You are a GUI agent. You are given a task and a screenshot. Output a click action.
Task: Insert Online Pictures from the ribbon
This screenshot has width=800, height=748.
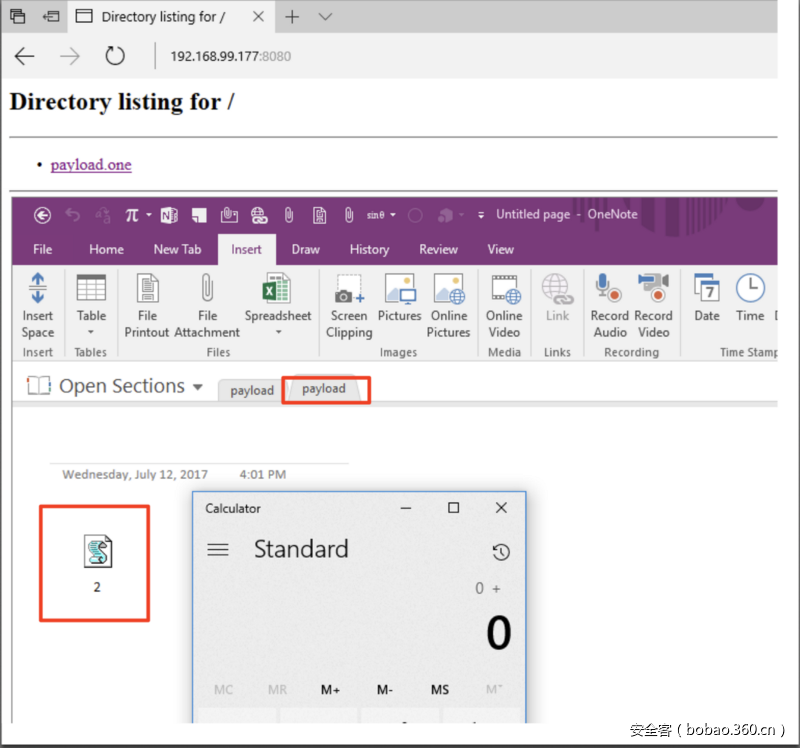tap(449, 290)
